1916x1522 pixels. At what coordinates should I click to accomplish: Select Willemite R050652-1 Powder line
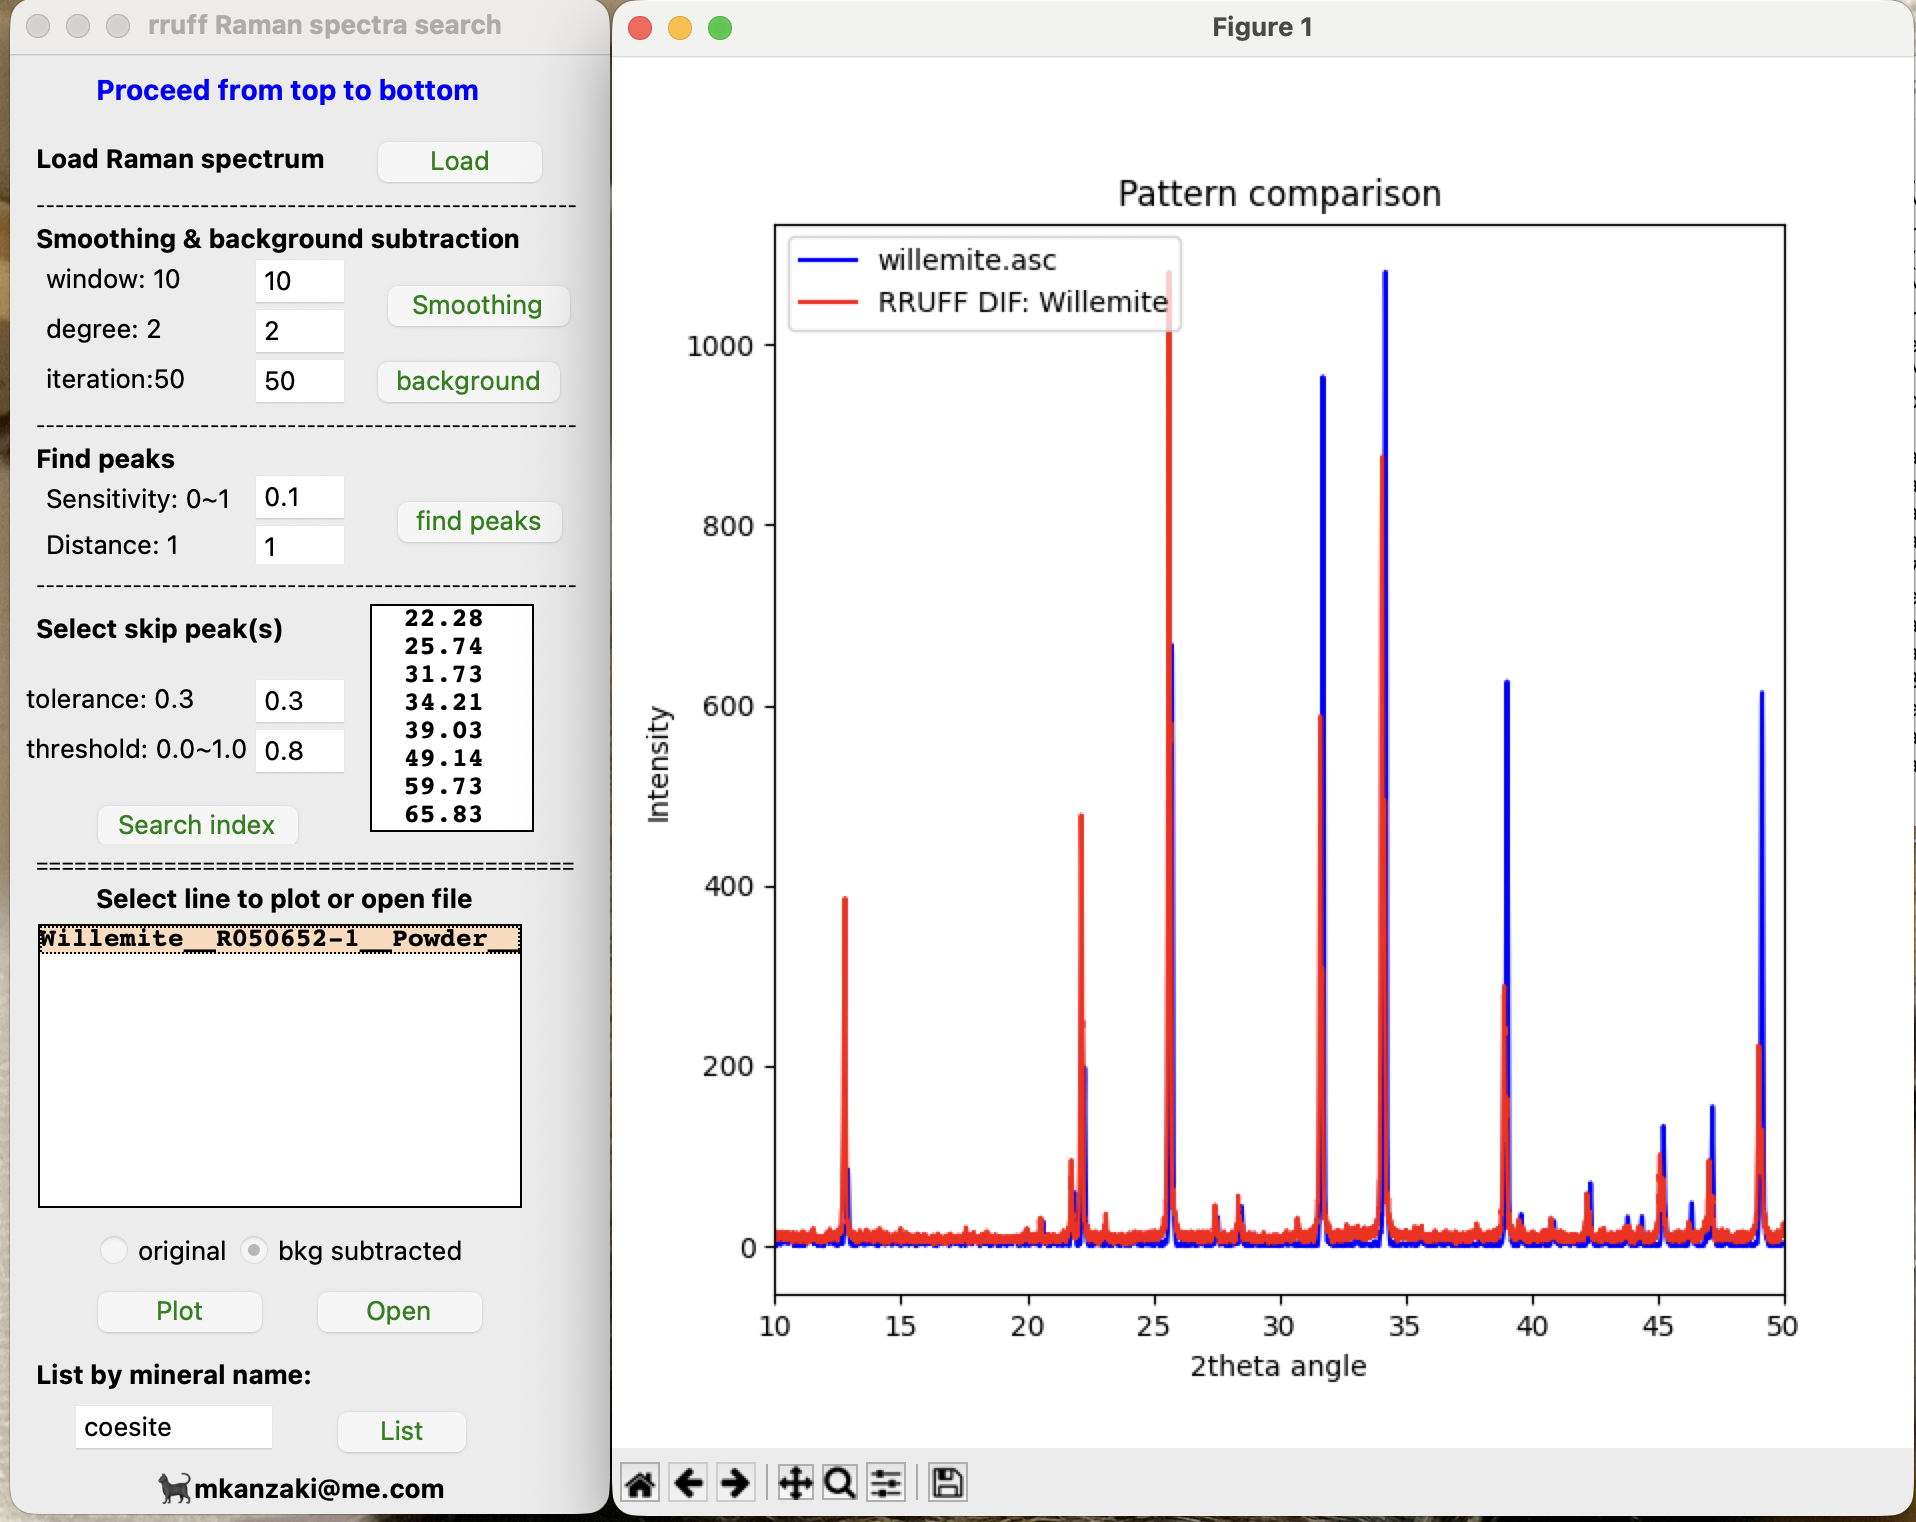click(279, 938)
